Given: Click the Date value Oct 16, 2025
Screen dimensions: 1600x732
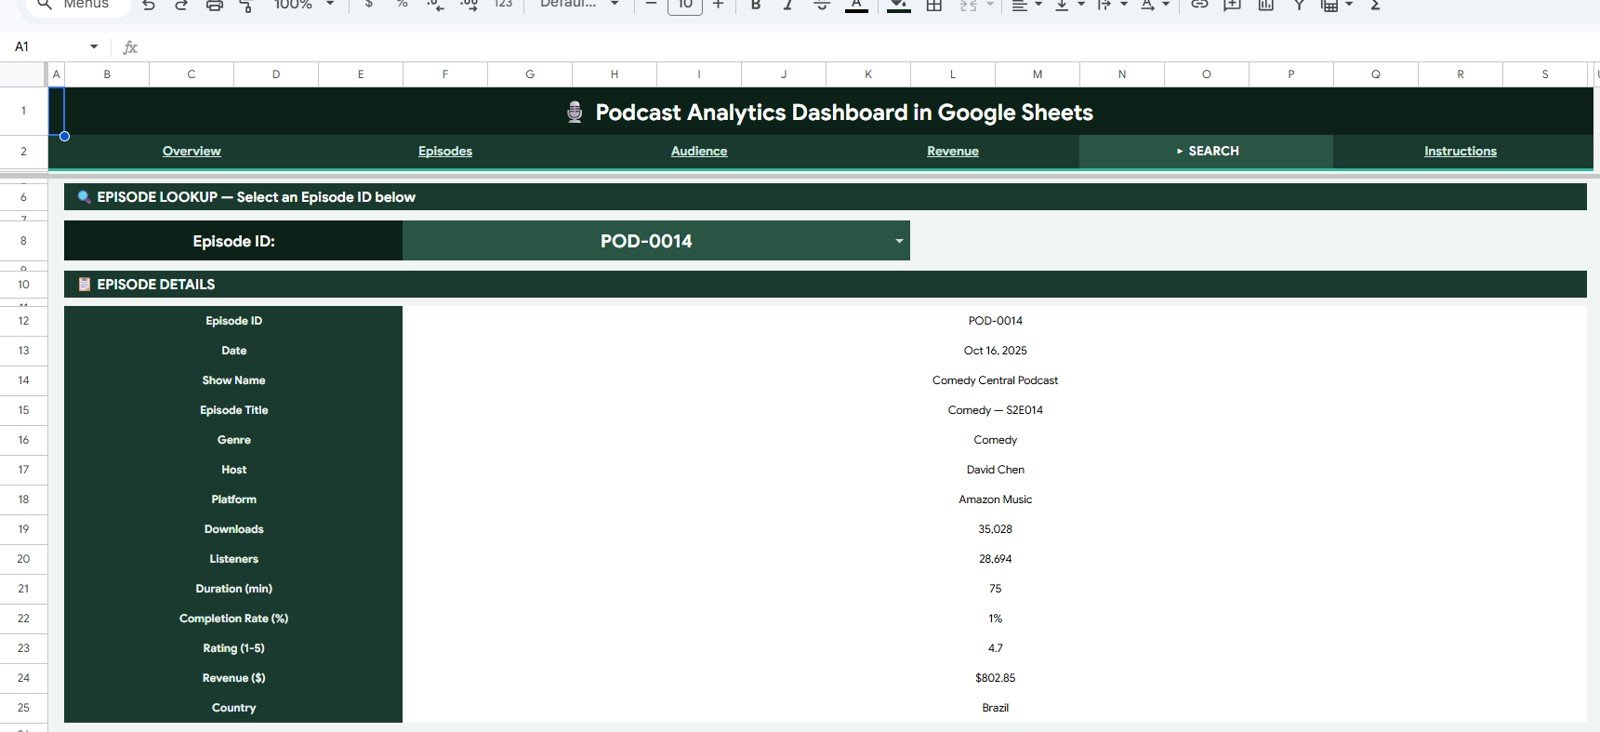Looking at the screenshot, I should point(995,351).
